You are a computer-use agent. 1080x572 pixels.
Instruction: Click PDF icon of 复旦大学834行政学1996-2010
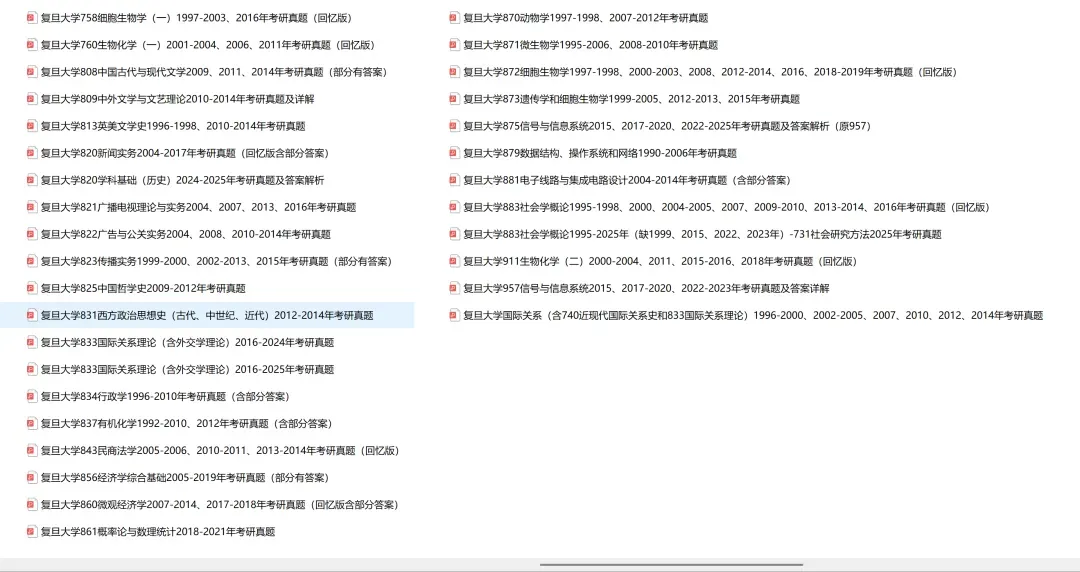[32, 396]
